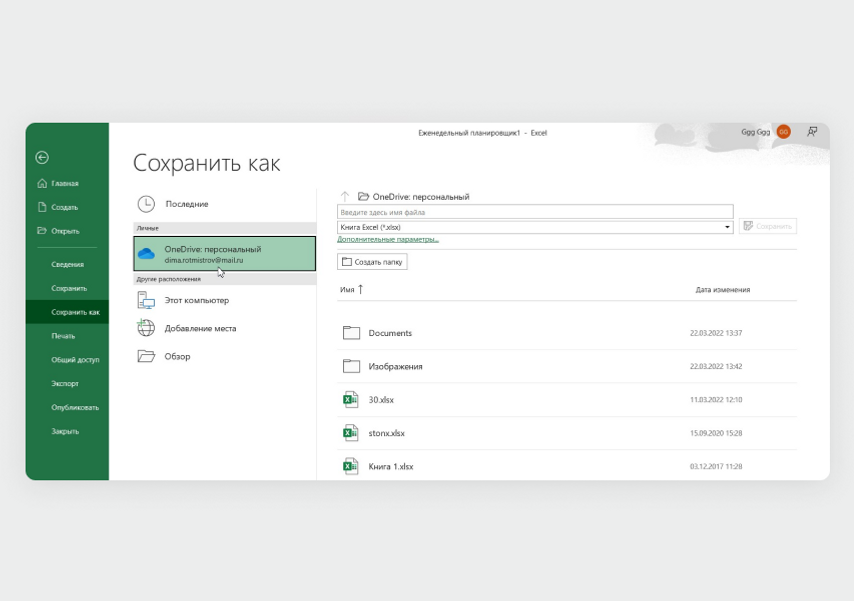
Task: Select the file name stonx.xlsx
Action: pos(387,433)
